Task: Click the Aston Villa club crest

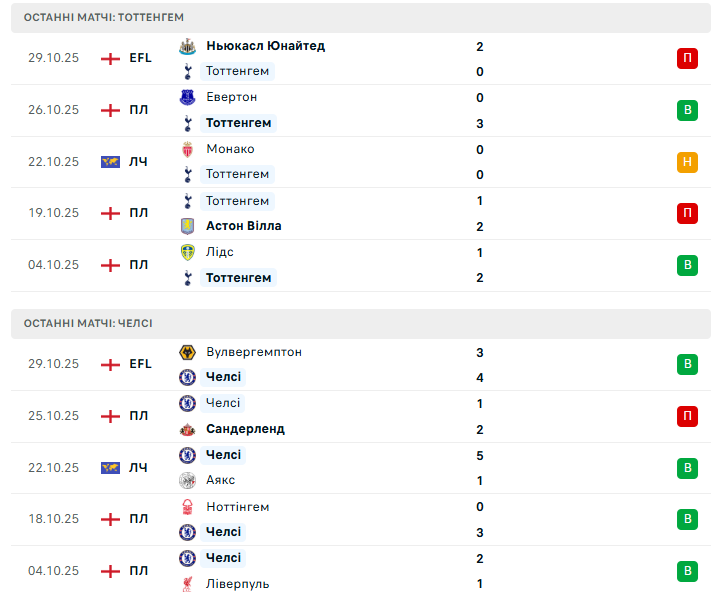Action: click(x=186, y=226)
